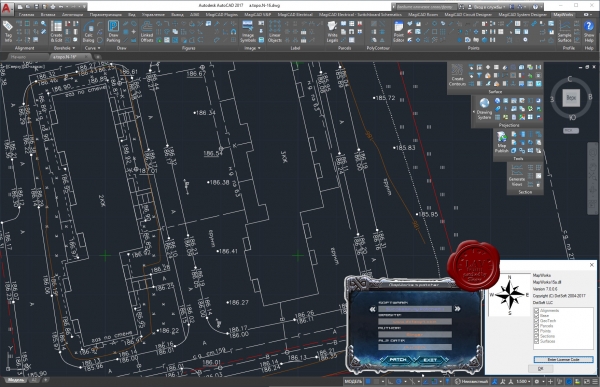Toggle the Points module checkbox
600x387 pixels.
(536, 331)
